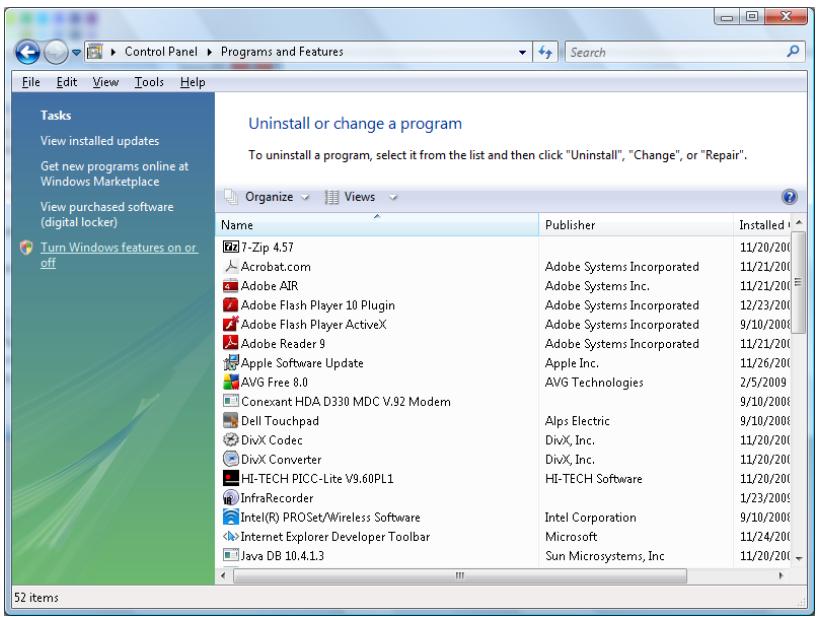Click the DivX Converter icon
This screenshot has height=617, width=817.
(230, 459)
